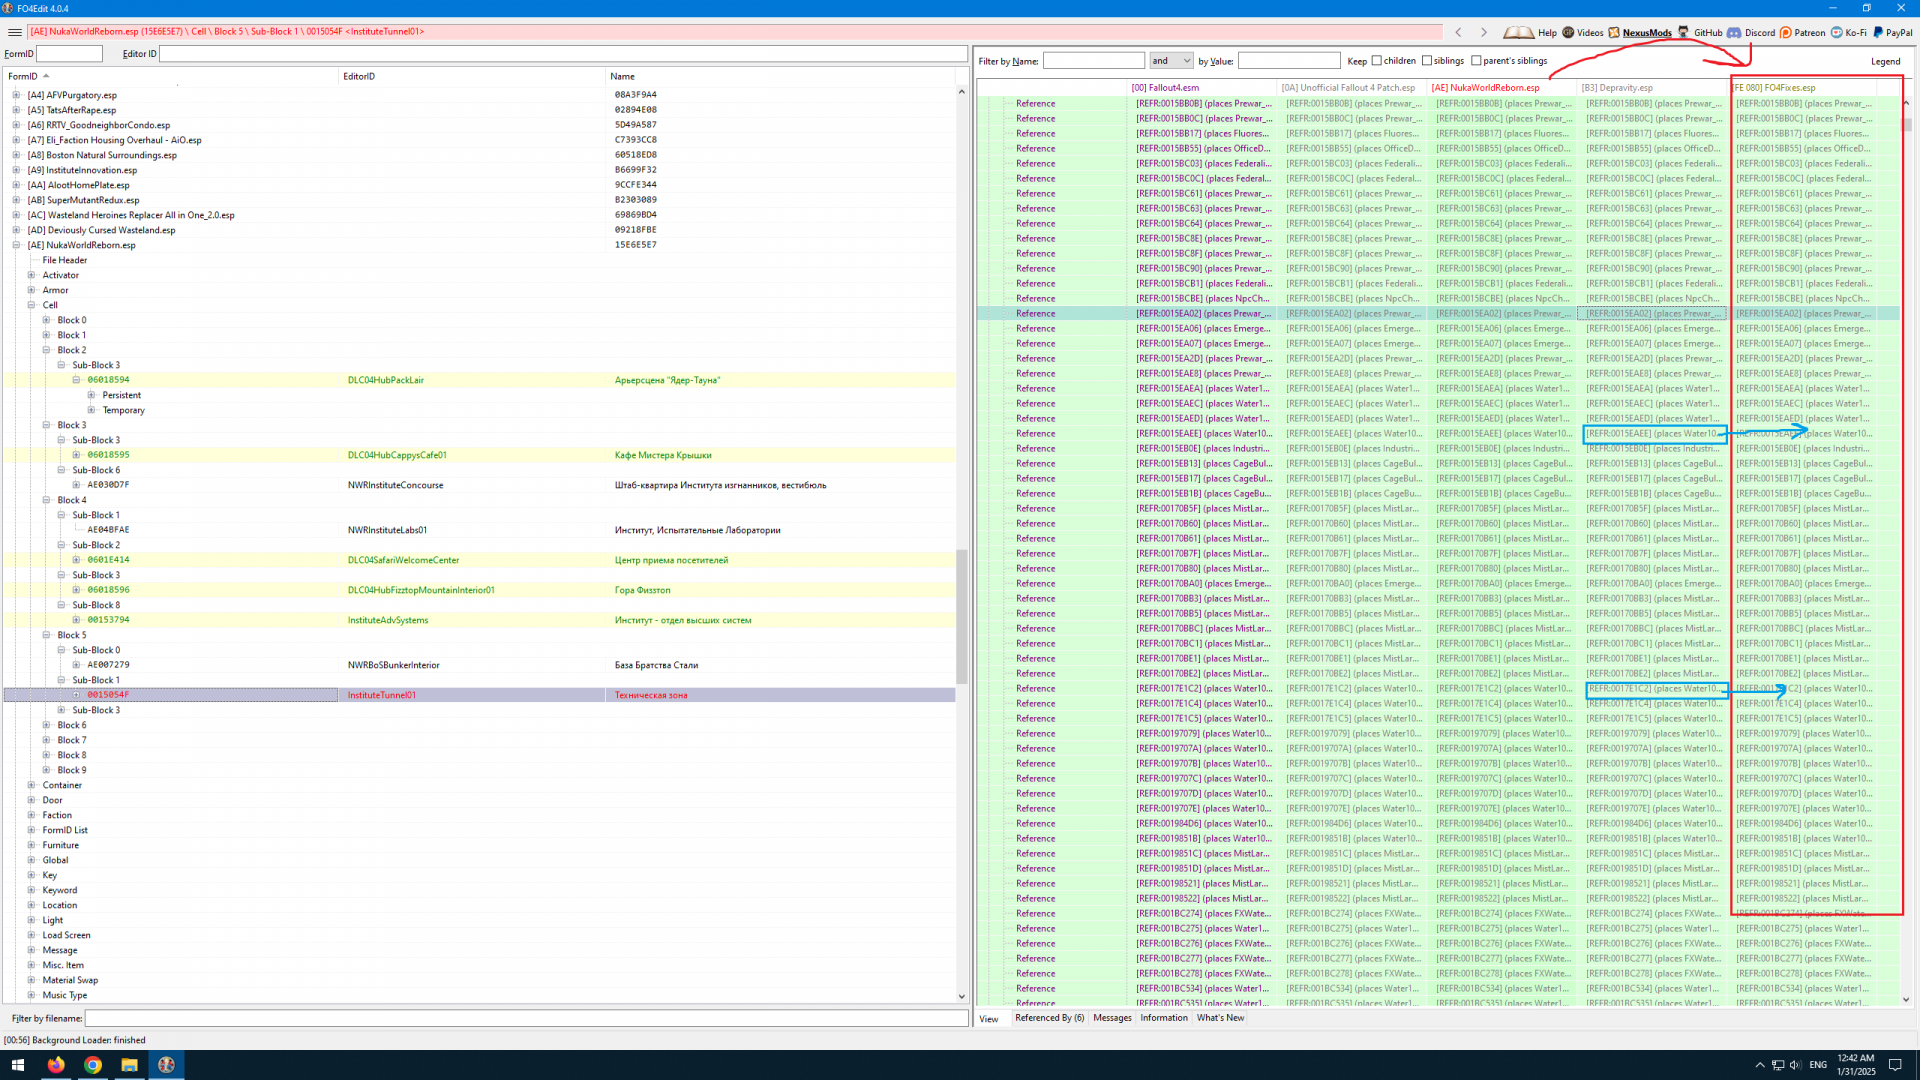Open the Ko-Fi link icon
The width and height of the screenshot is (1920, 1080).
[1836, 32]
